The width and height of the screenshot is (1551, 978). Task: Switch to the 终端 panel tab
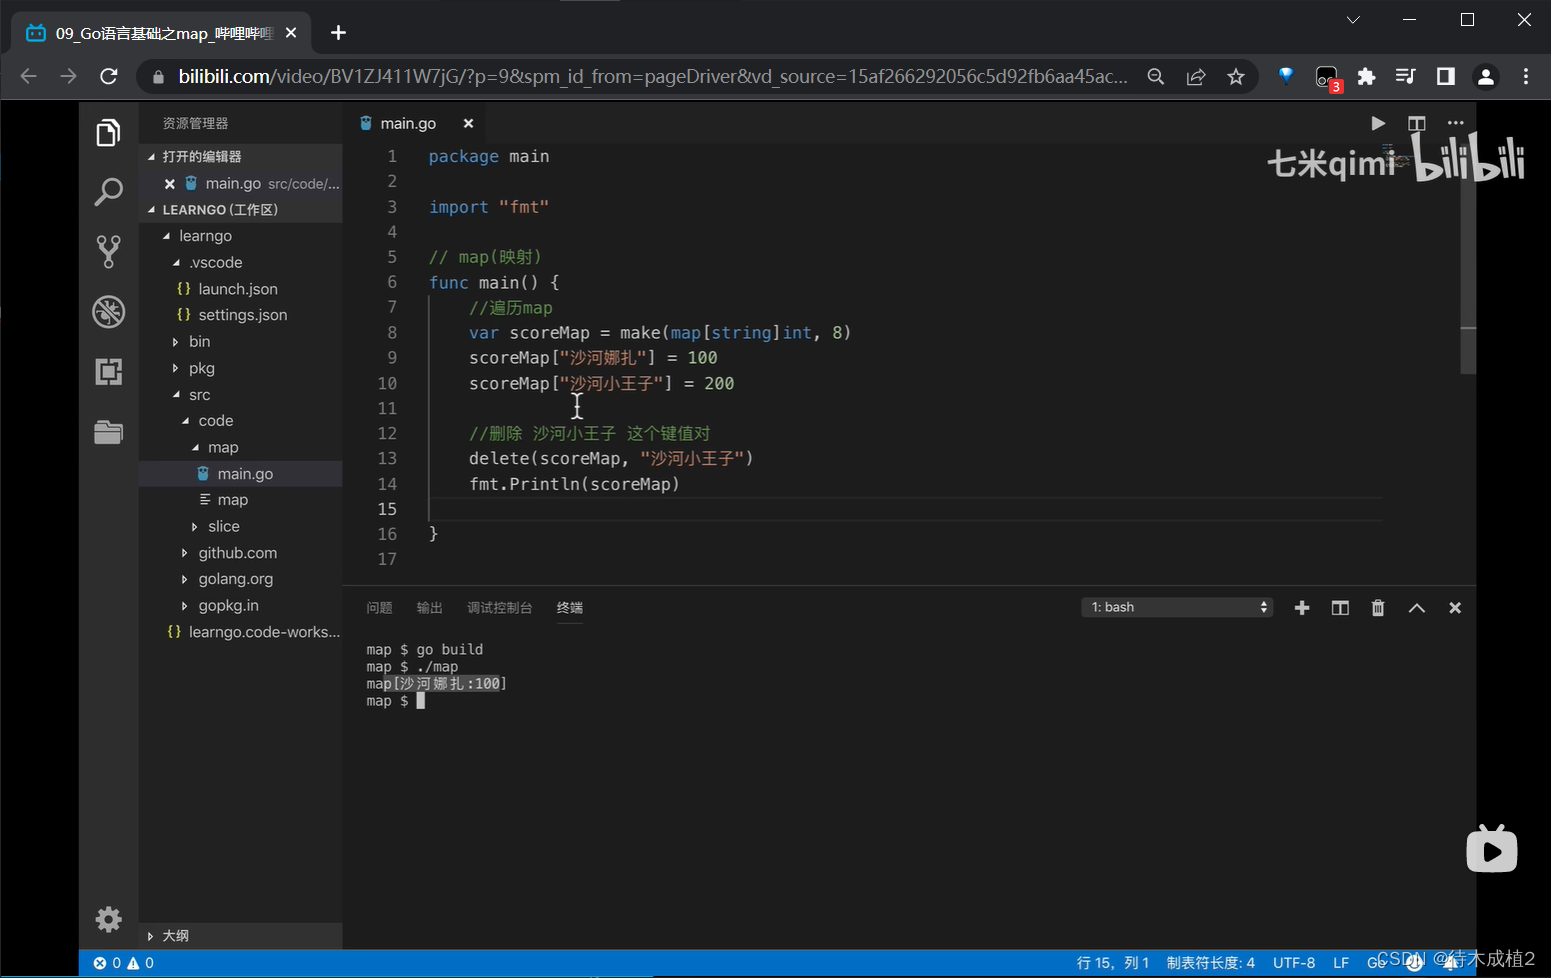pos(570,608)
